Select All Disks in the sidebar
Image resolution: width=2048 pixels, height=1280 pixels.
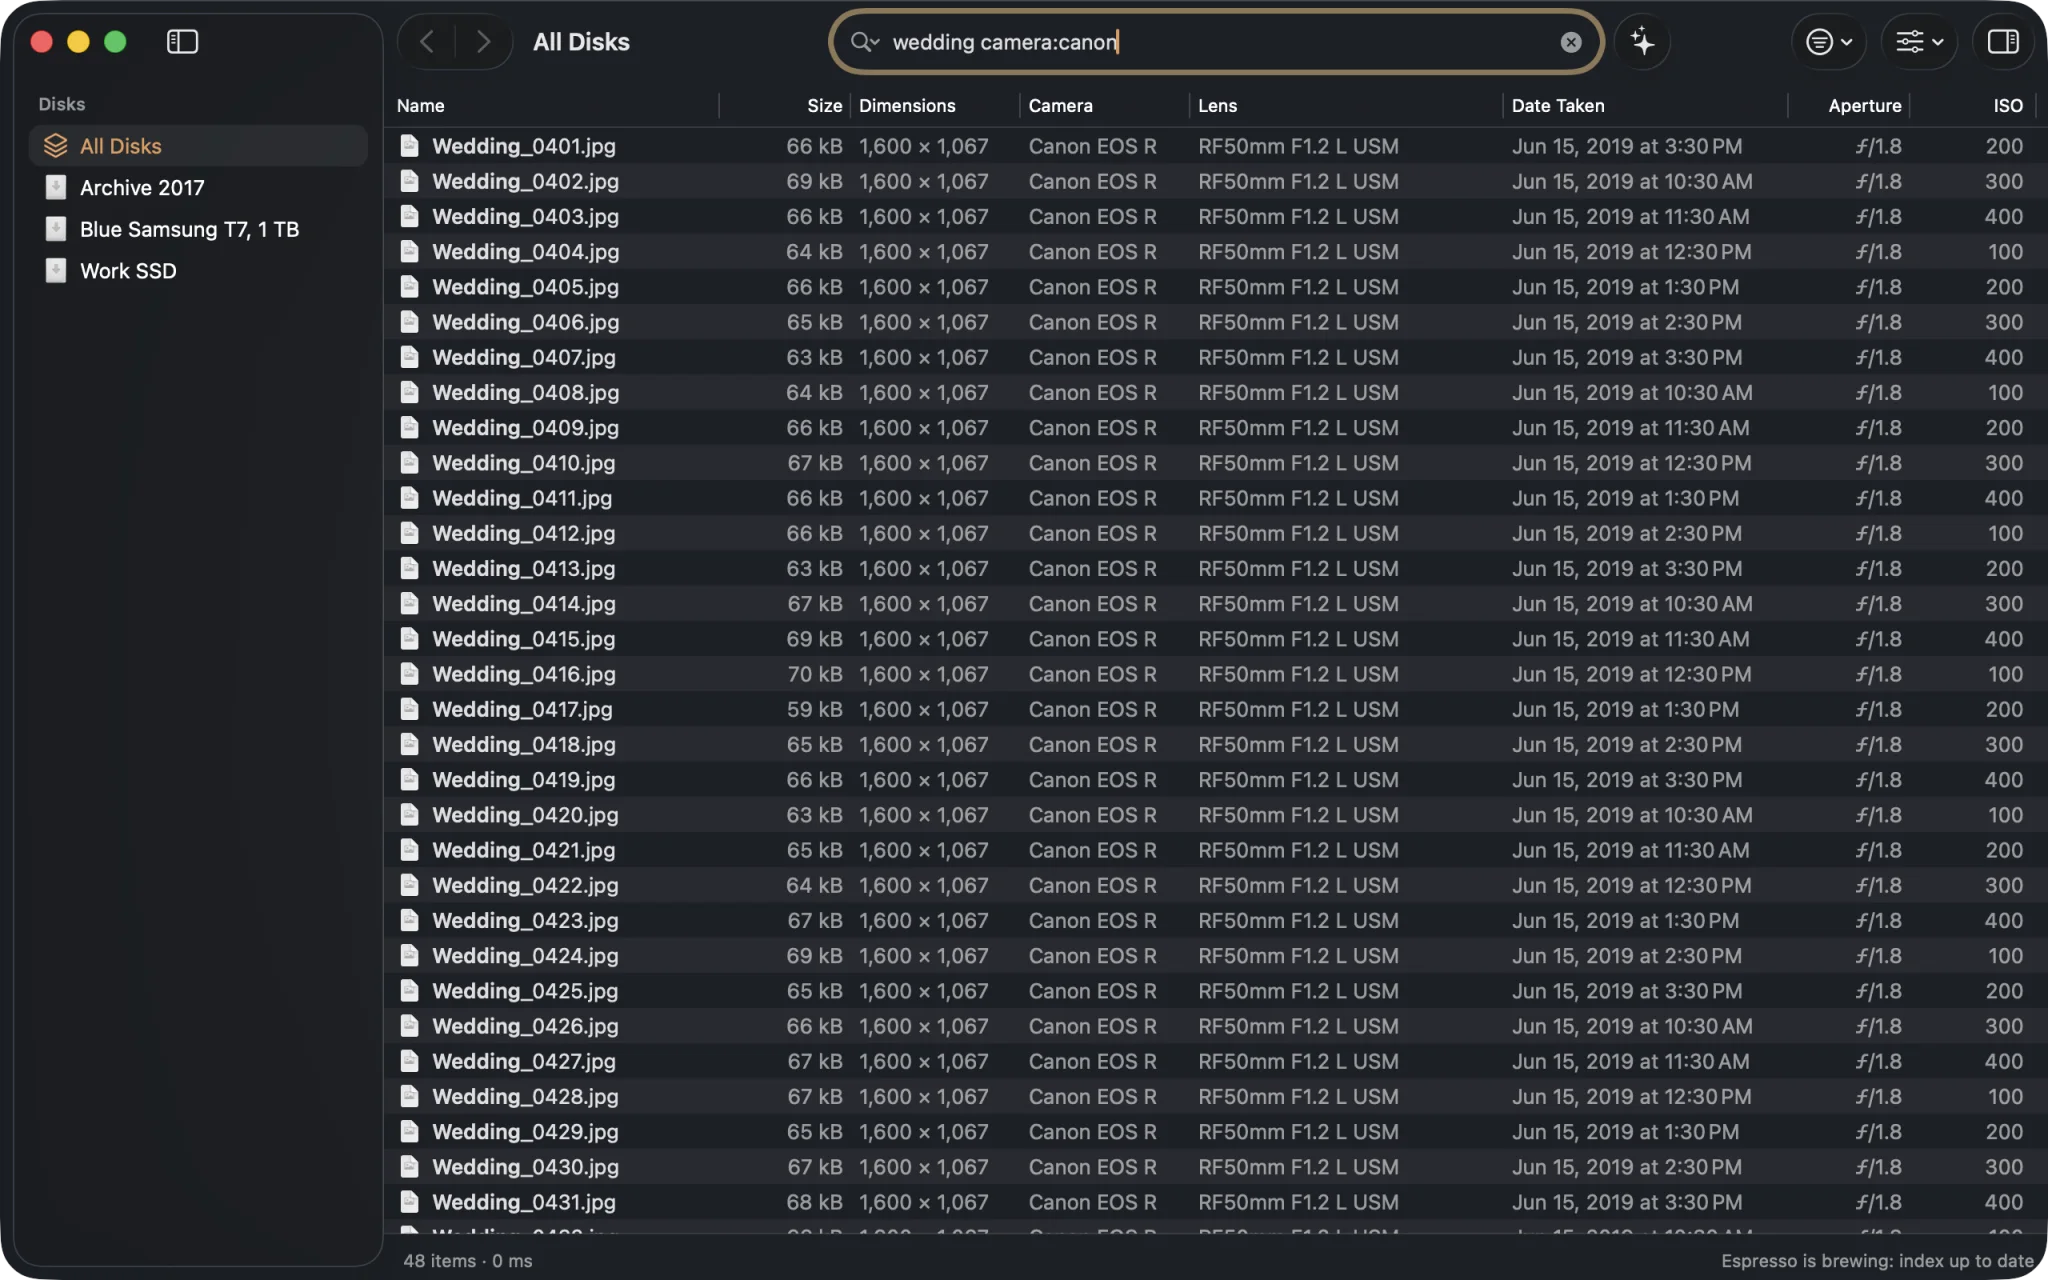[x=198, y=146]
